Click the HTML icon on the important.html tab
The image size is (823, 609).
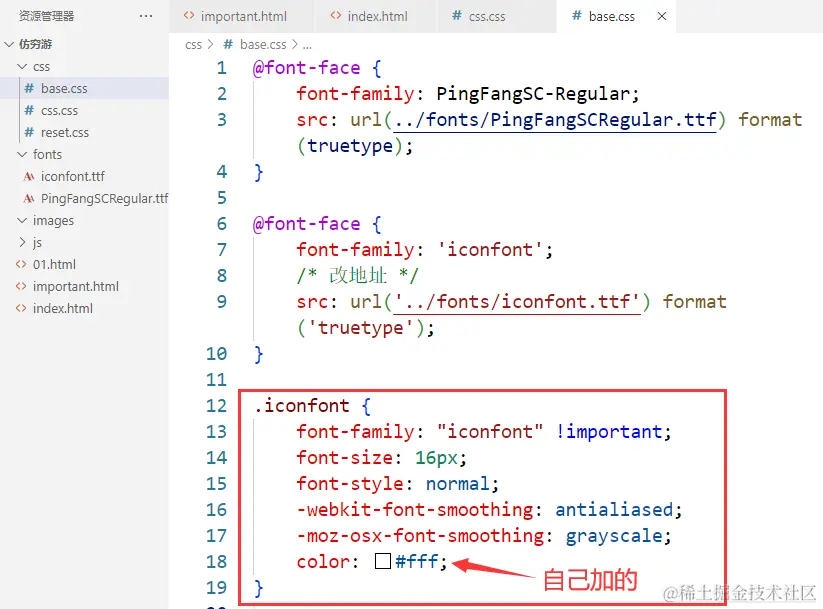(x=189, y=16)
